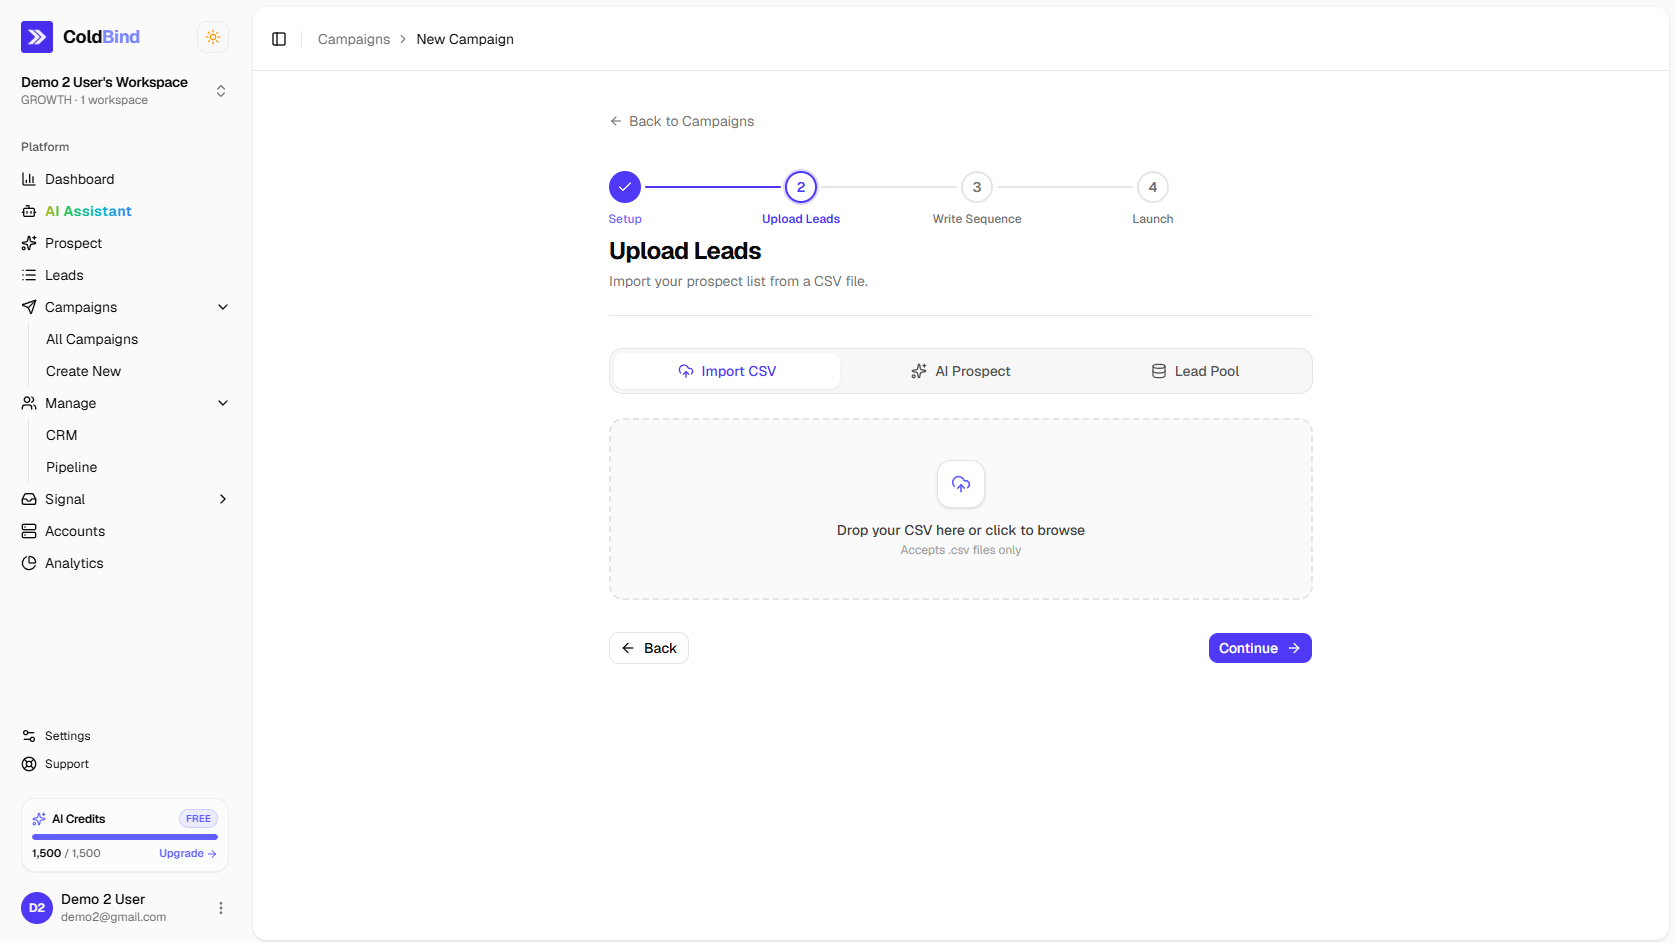Expand the Signal section chevron

click(x=223, y=499)
